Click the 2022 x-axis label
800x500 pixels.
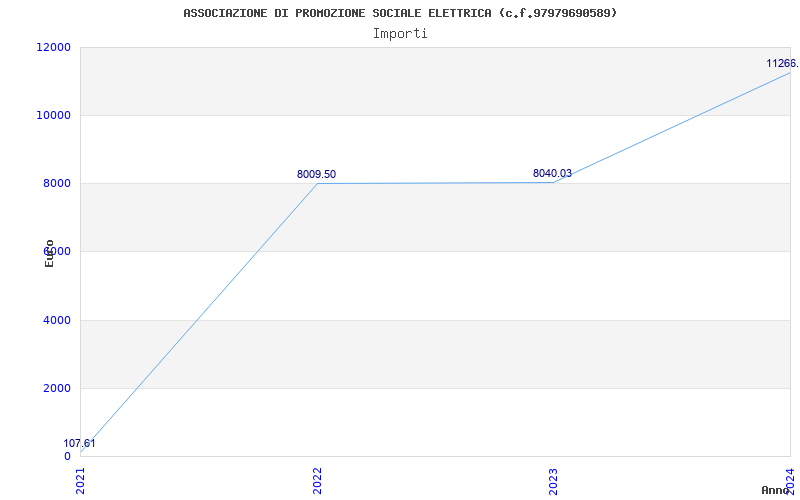[317, 481]
